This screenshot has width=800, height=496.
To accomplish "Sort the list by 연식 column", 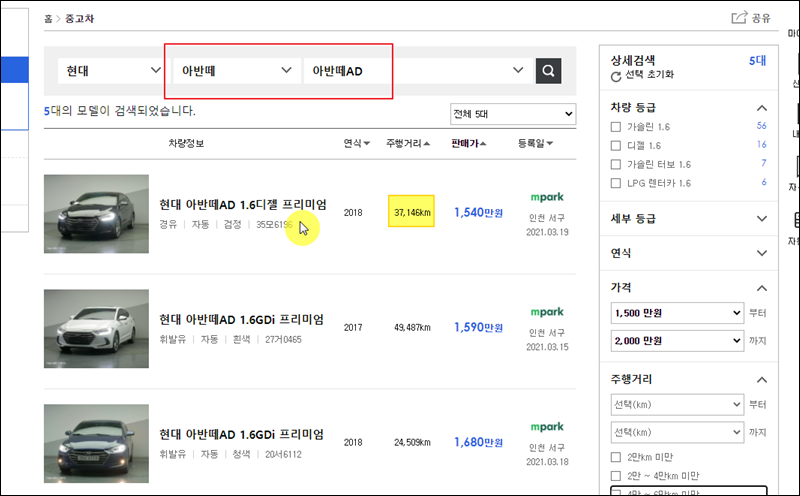I will [357, 143].
